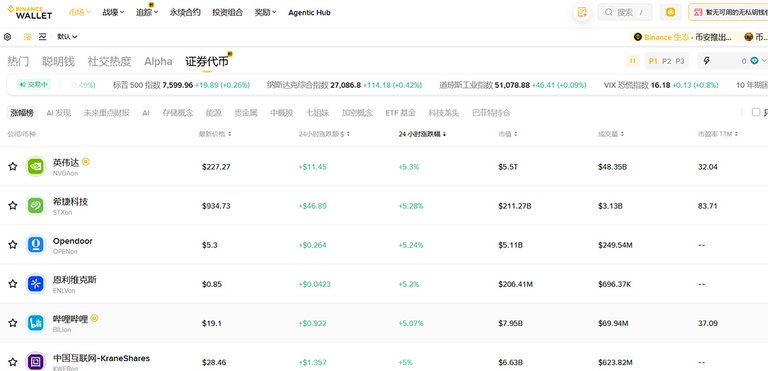Image resolution: width=768 pixels, height=371 pixels.
Task: Click the search input field
Action: (x=625, y=12)
